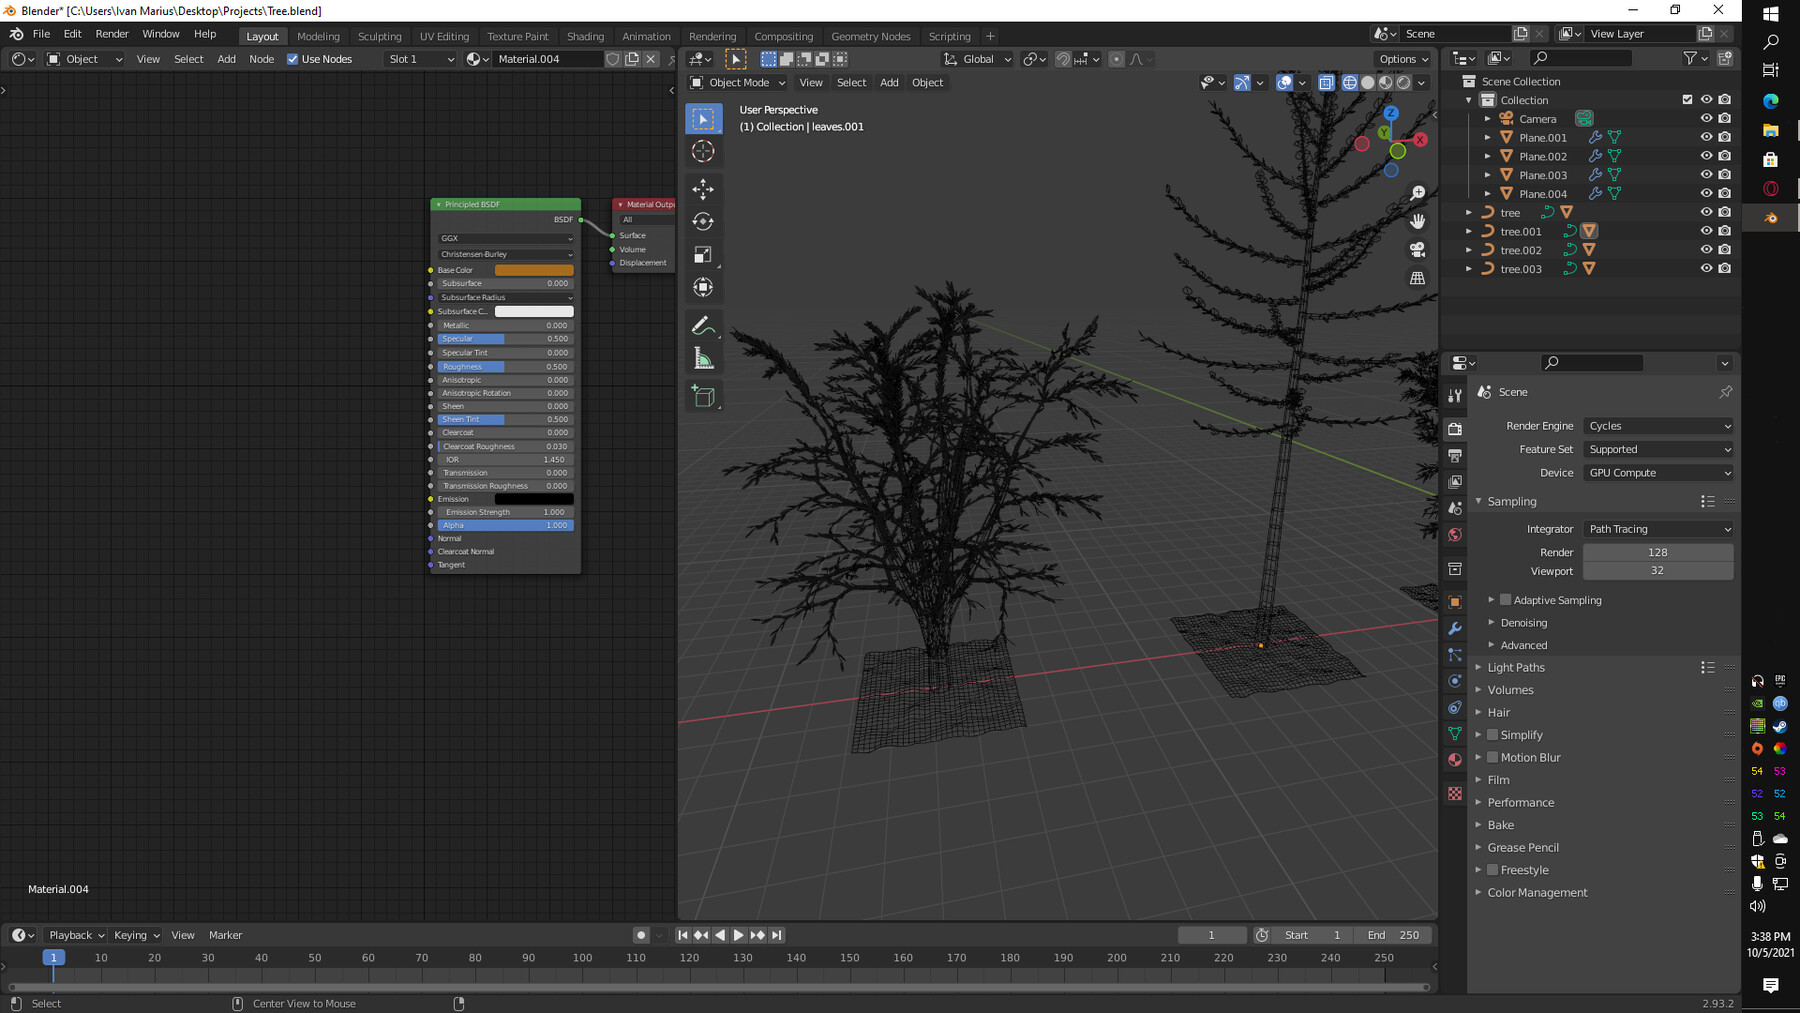Open the Render Engine dropdown showing Cycles
Image resolution: width=1800 pixels, height=1013 pixels.
[1658, 426]
